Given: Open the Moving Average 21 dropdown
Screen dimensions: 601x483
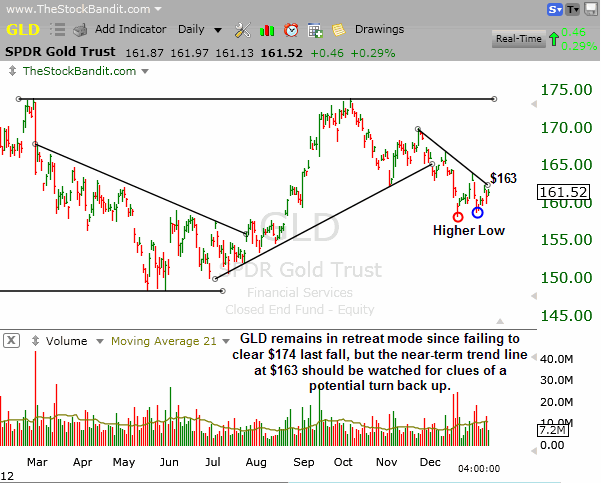Looking at the screenshot, I should click(226, 341).
